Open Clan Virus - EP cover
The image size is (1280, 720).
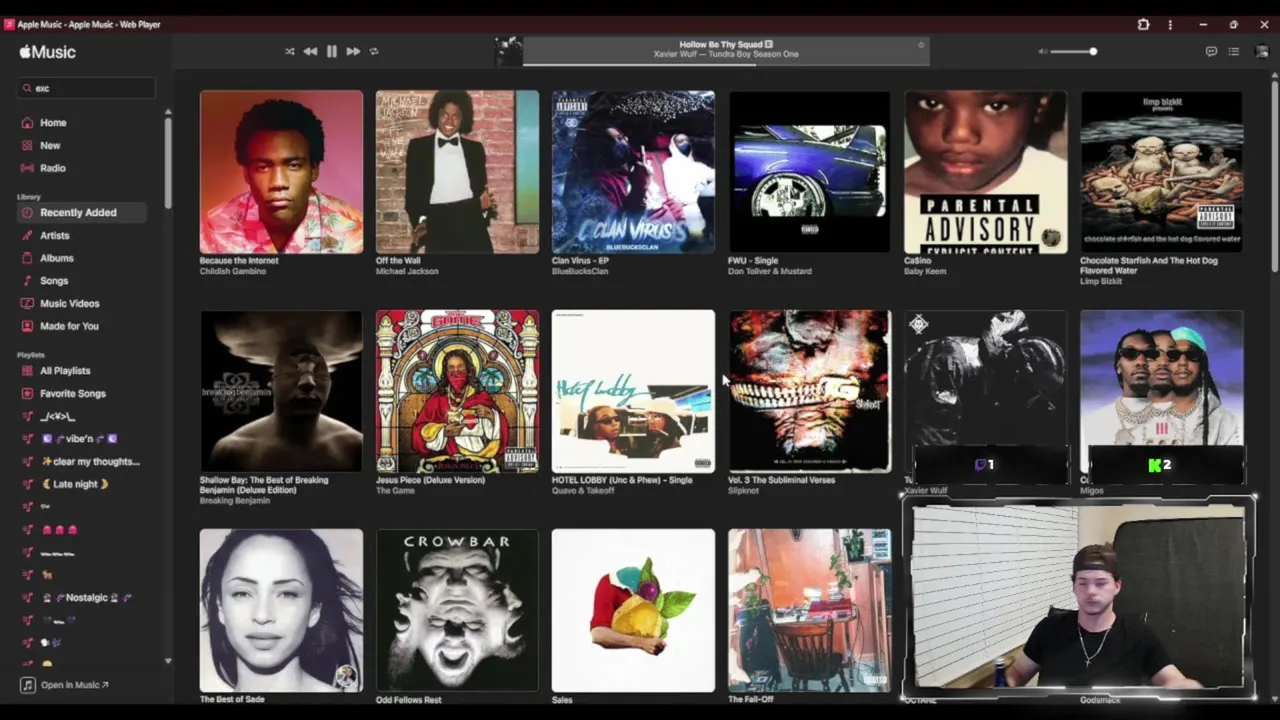[633, 172]
